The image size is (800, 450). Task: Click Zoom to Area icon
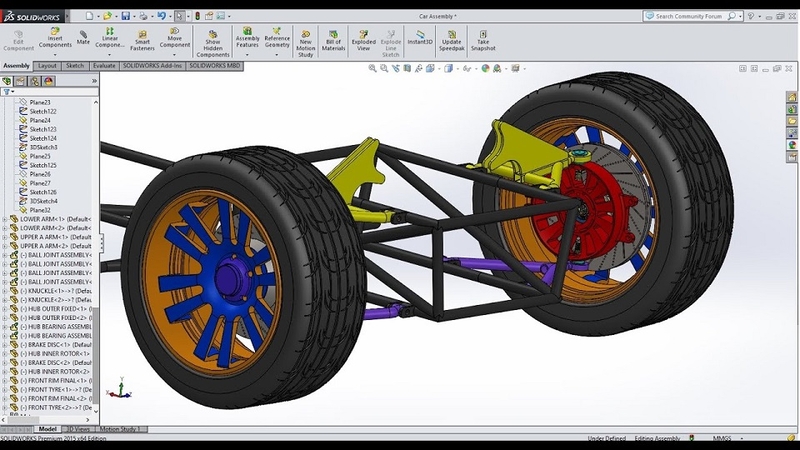[x=384, y=68]
